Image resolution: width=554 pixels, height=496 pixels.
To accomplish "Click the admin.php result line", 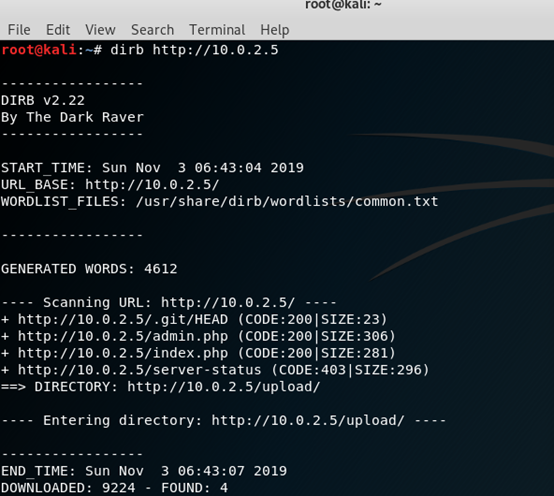I will (x=198, y=336).
